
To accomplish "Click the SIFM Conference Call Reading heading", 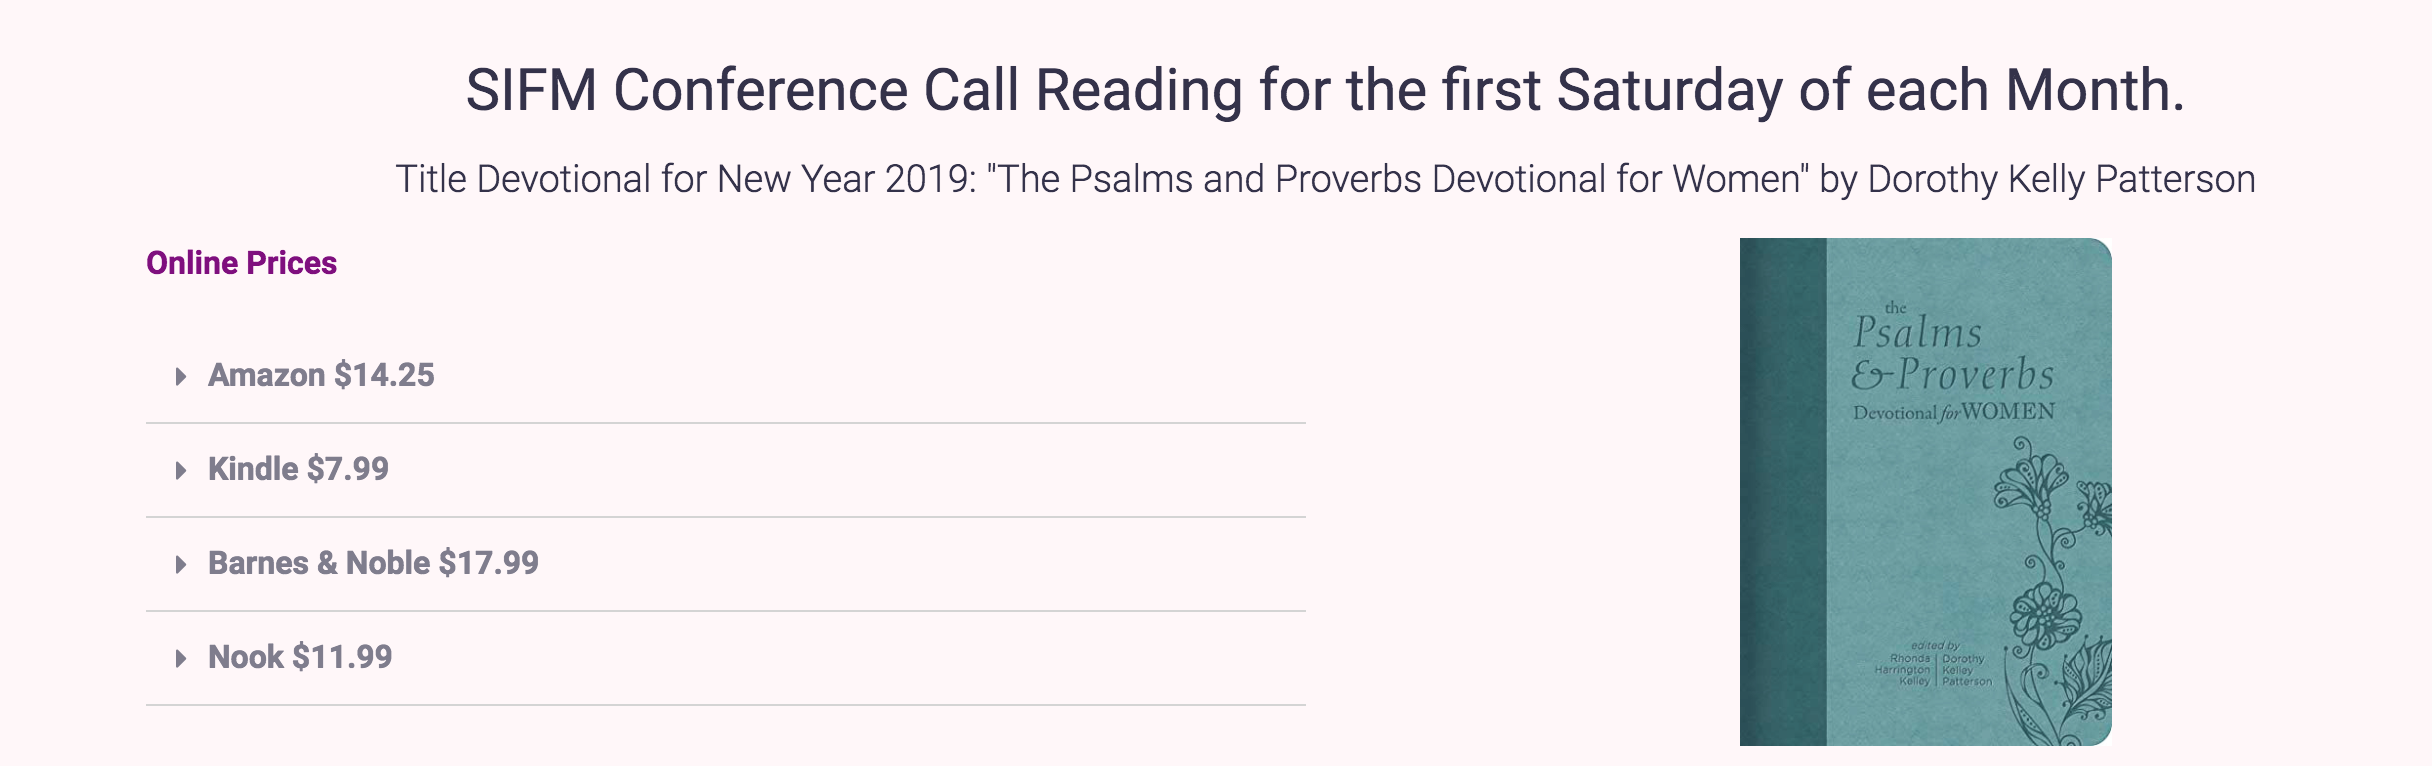I will [x=1326, y=90].
